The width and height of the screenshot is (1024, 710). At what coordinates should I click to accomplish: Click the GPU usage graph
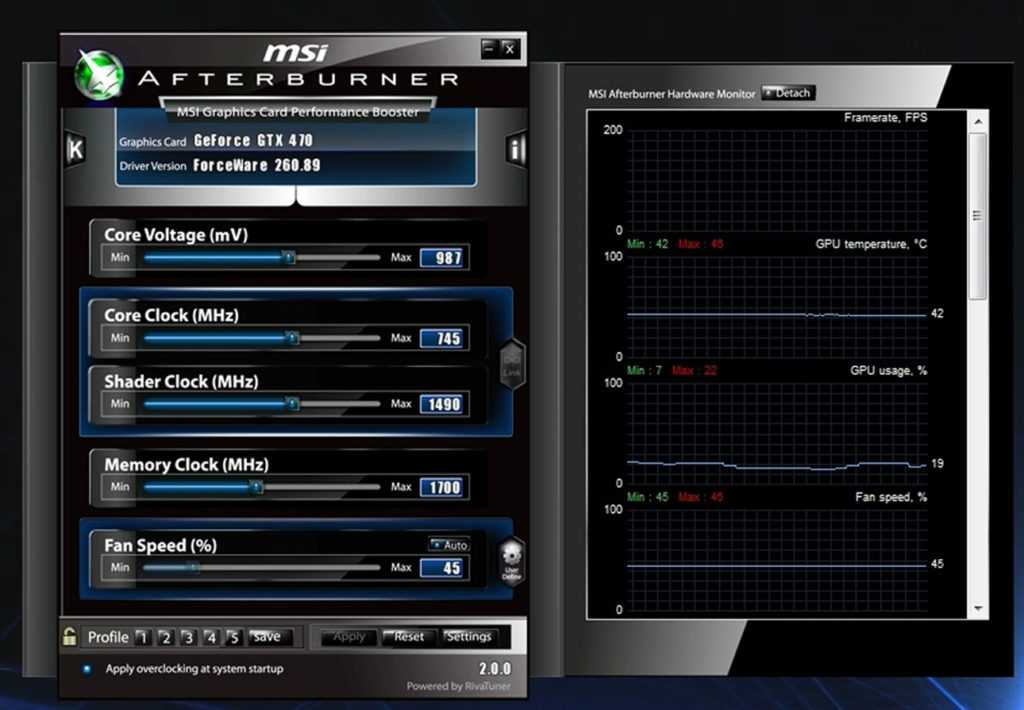point(777,434)
